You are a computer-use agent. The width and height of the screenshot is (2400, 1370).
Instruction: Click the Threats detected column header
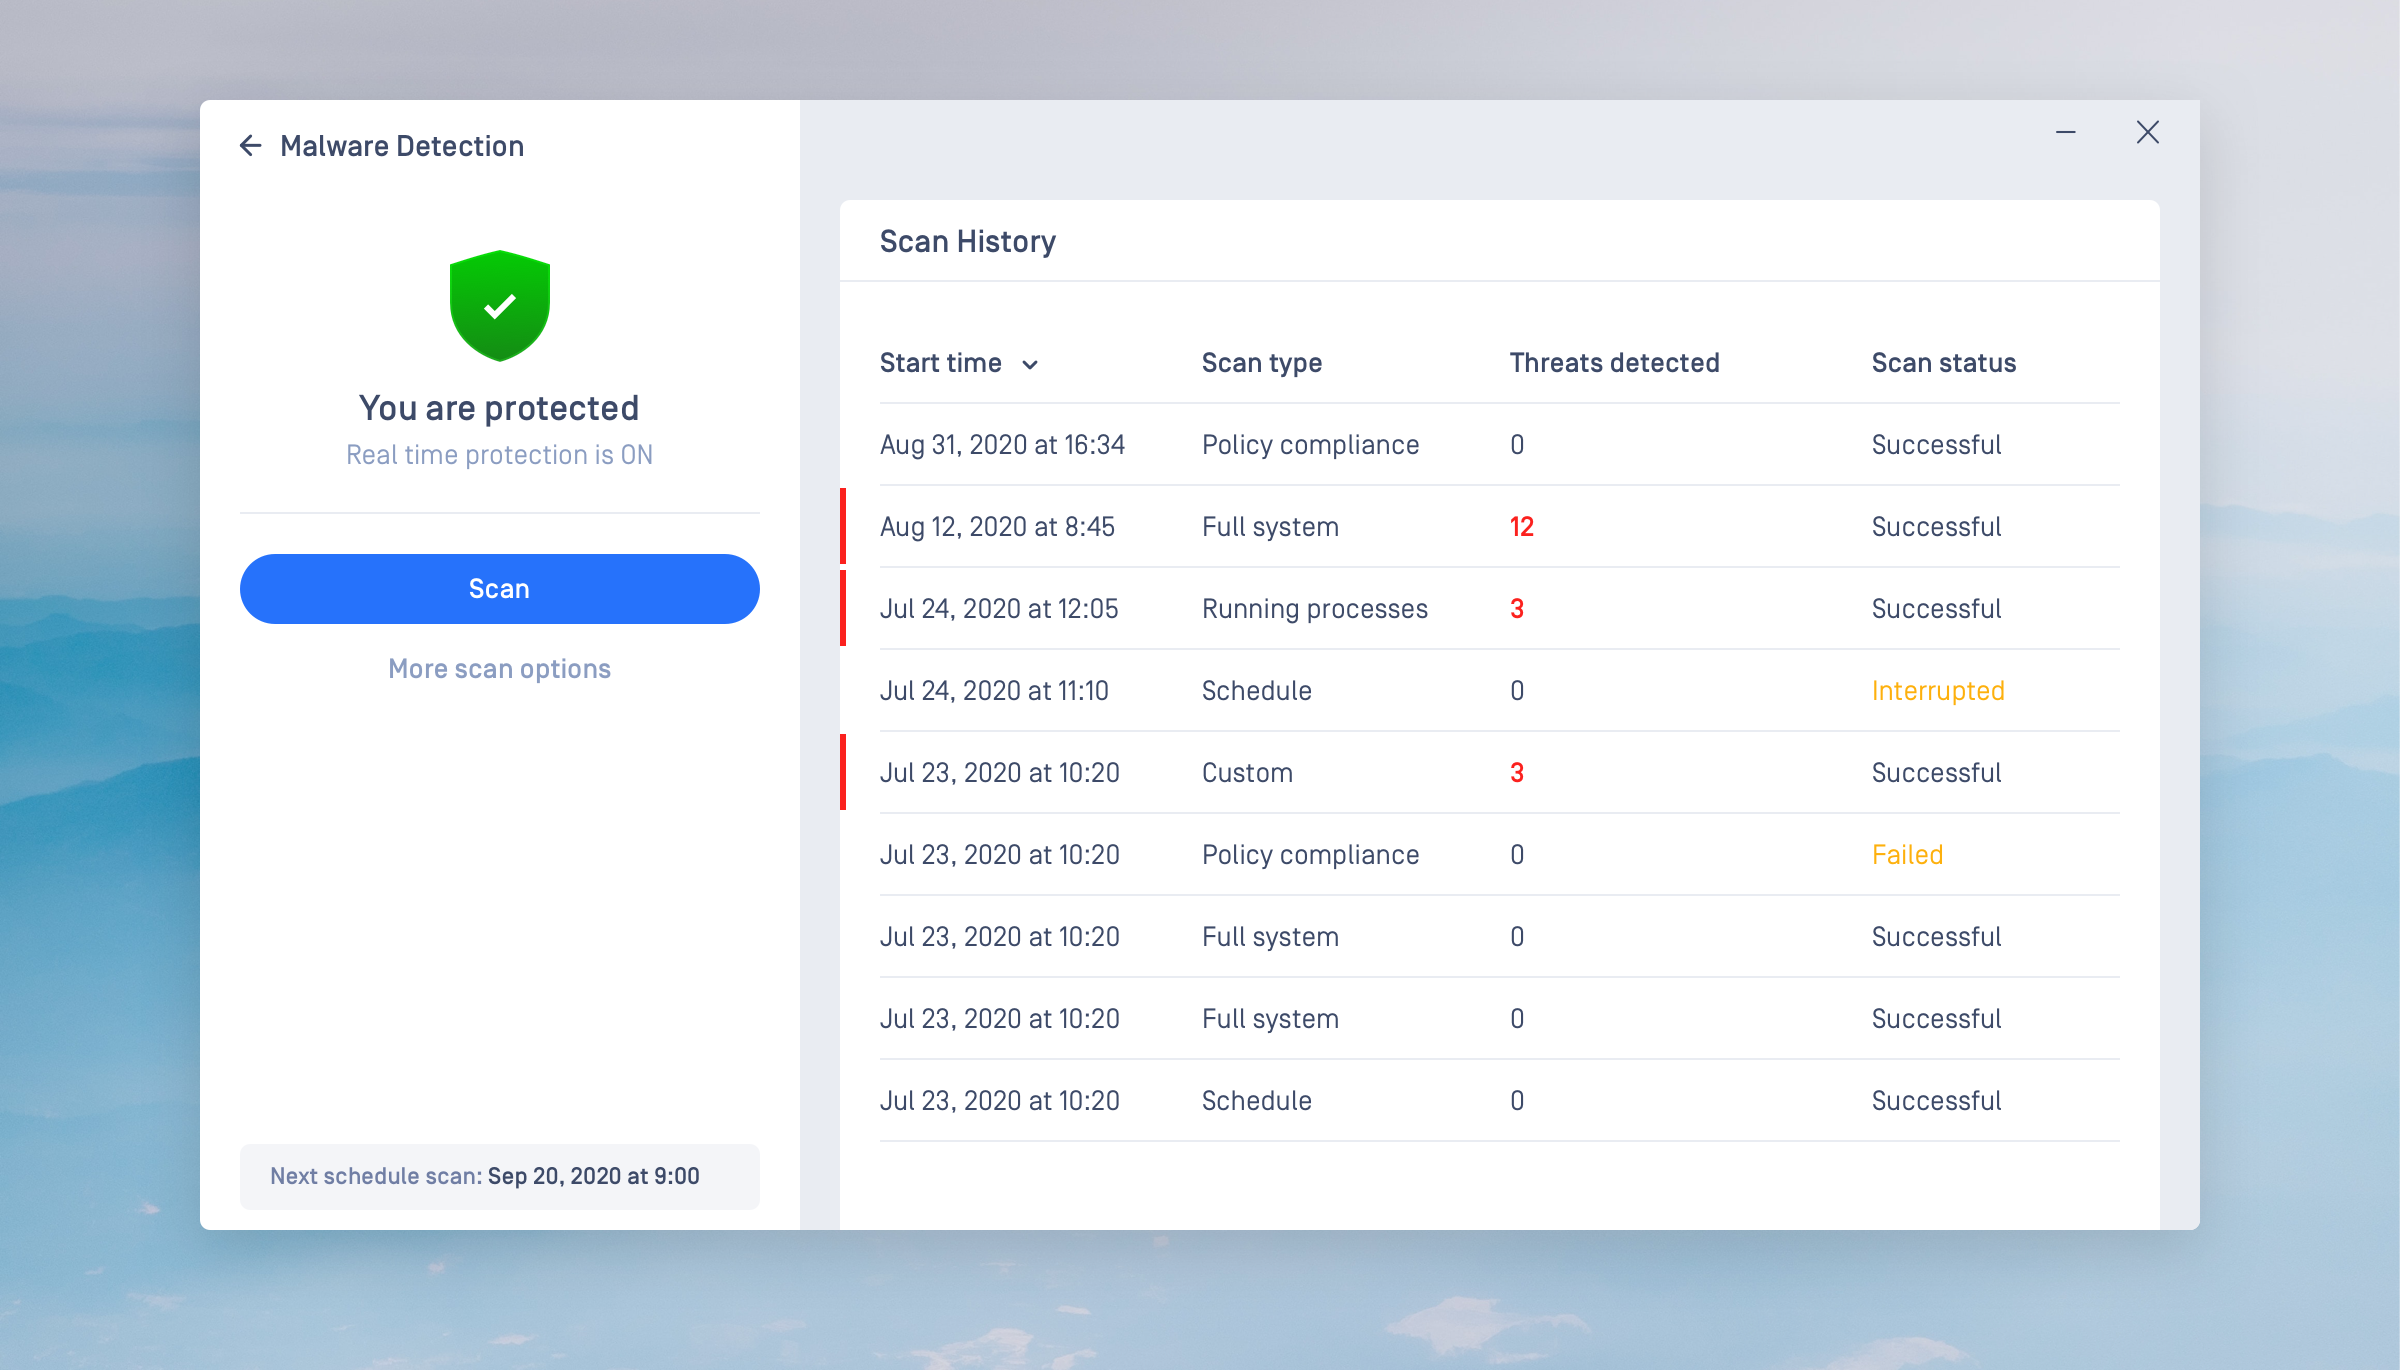[x=1614, y=363]
